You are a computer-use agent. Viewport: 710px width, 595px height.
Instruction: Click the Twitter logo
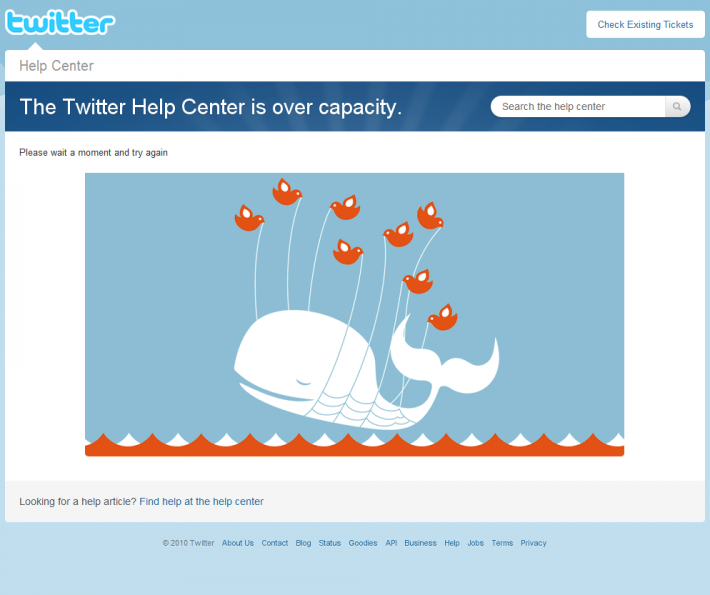60,23
